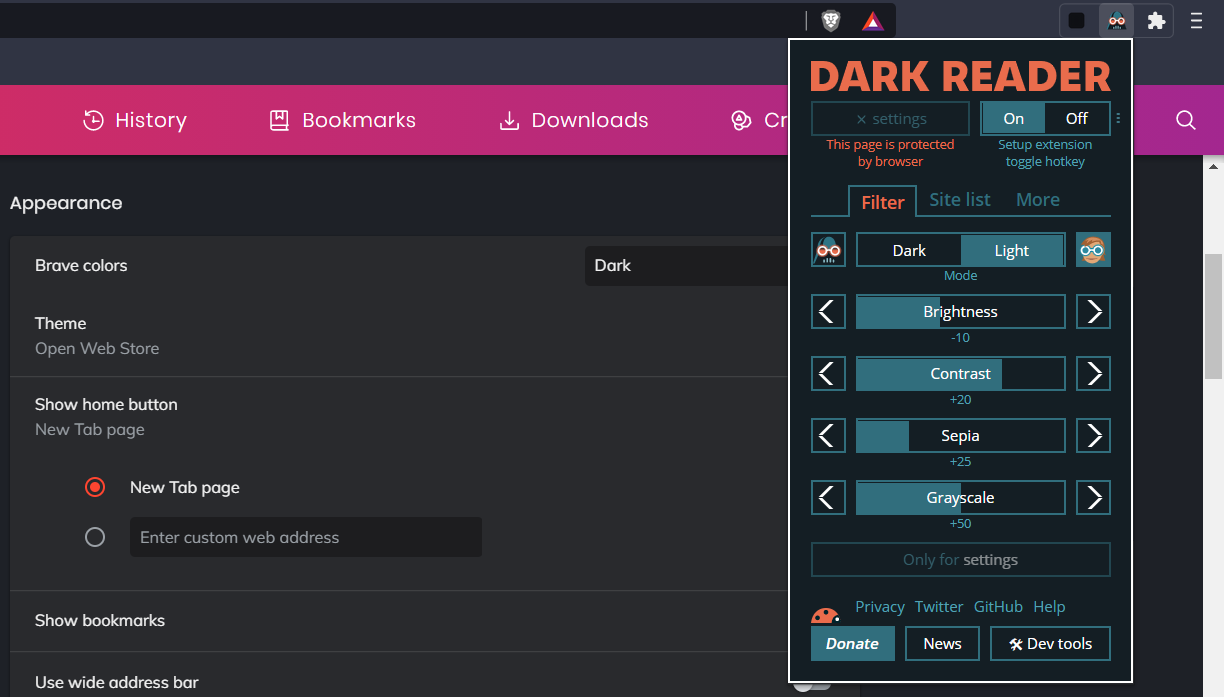The width and height of the screenshot is (1224, 697).
Task: Switch to the Site list tab
Action: [960, 200]
